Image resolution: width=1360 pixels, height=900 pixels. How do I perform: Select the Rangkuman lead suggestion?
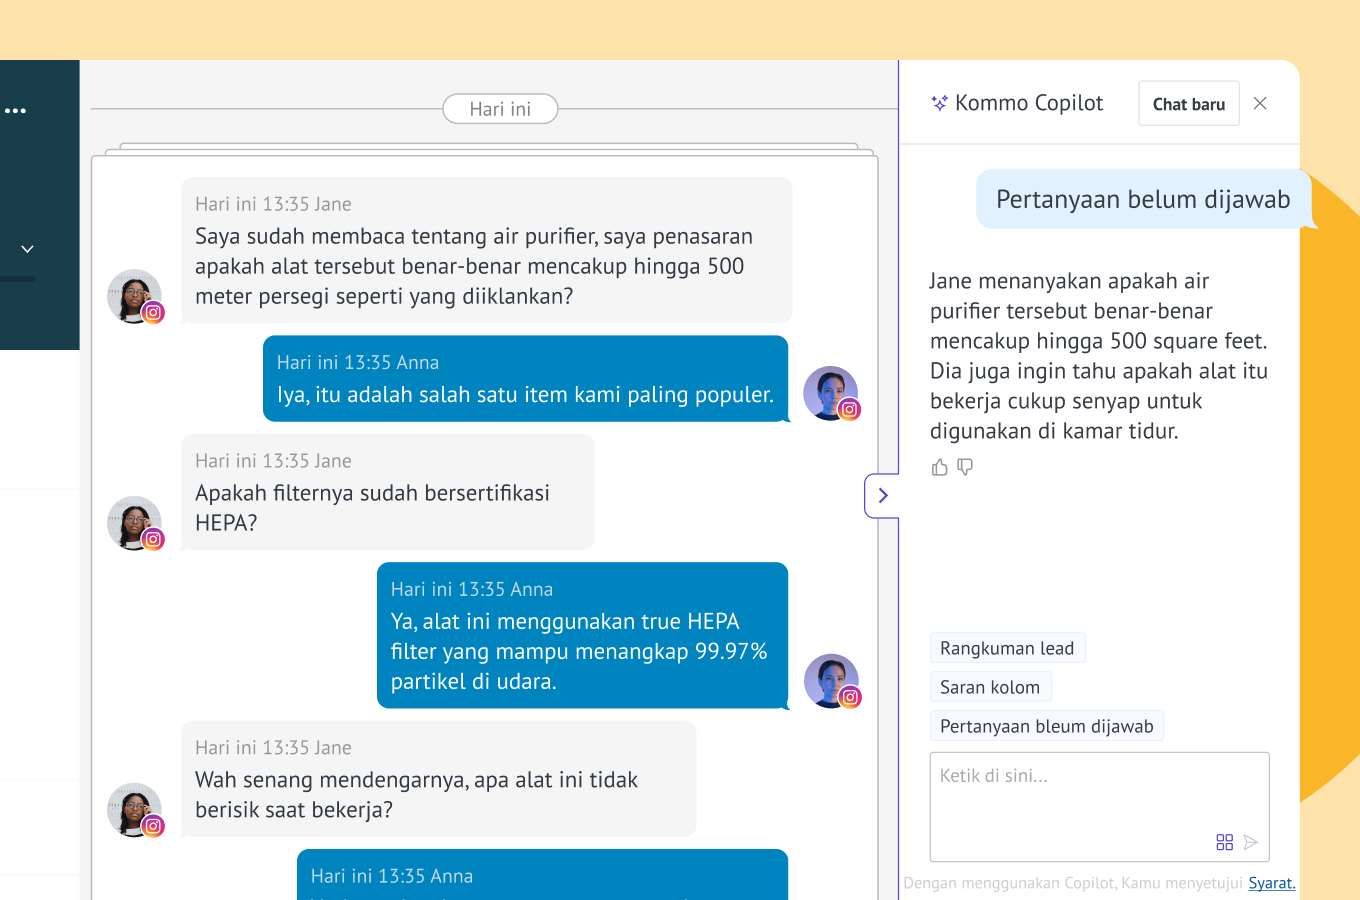click(x=1006, y=648)
